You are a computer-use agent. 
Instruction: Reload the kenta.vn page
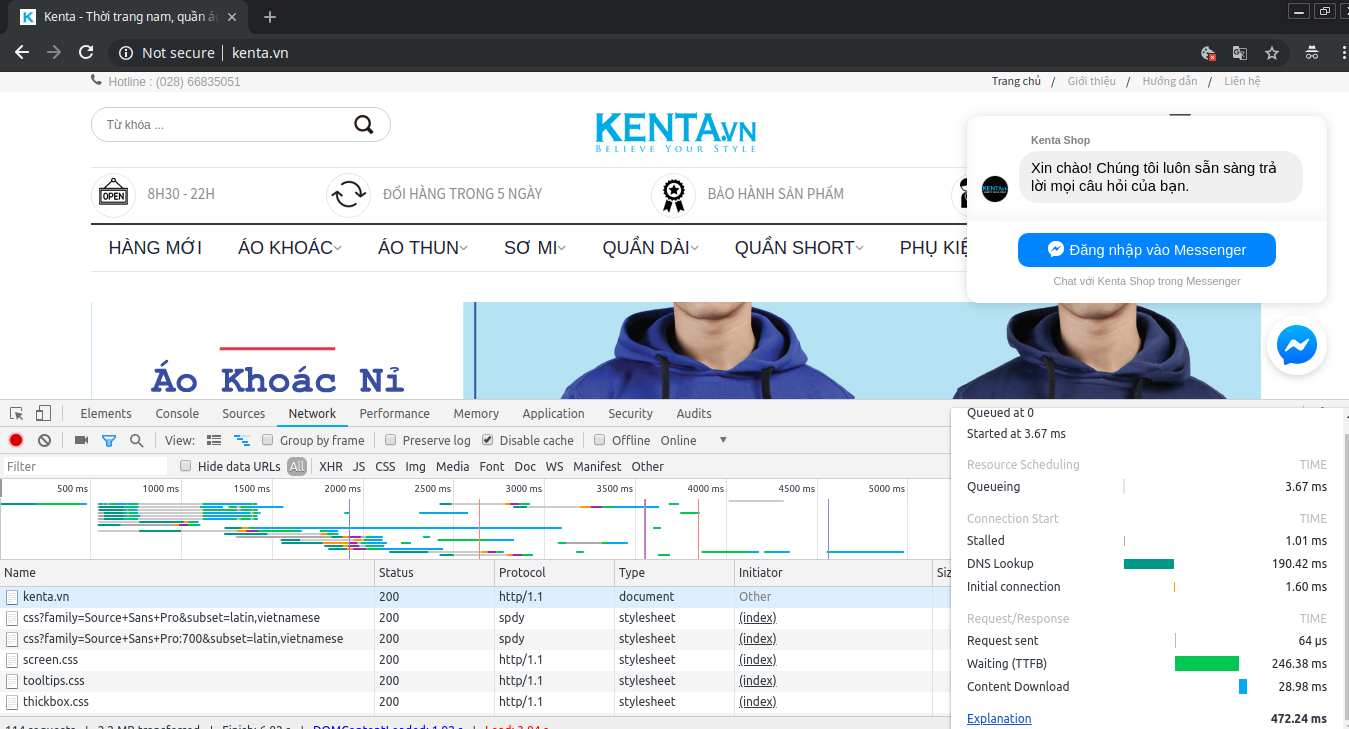(87, 53)
